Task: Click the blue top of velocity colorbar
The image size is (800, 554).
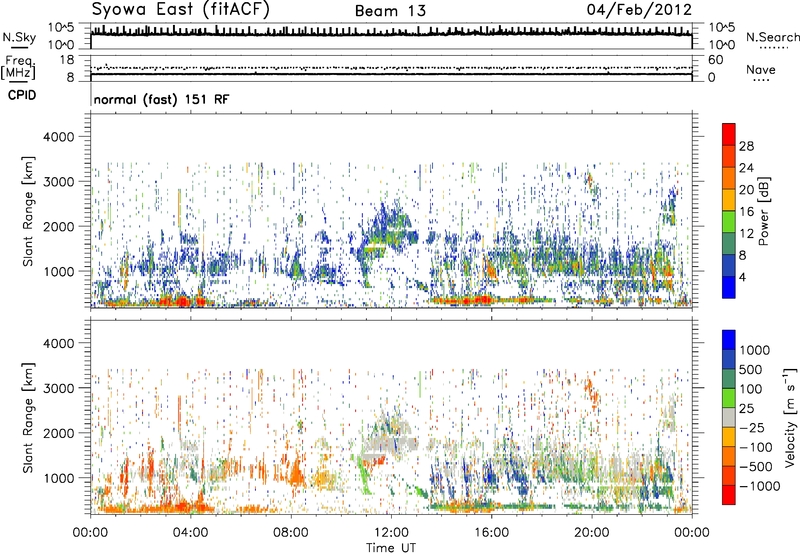Action: tap(729, 339)
